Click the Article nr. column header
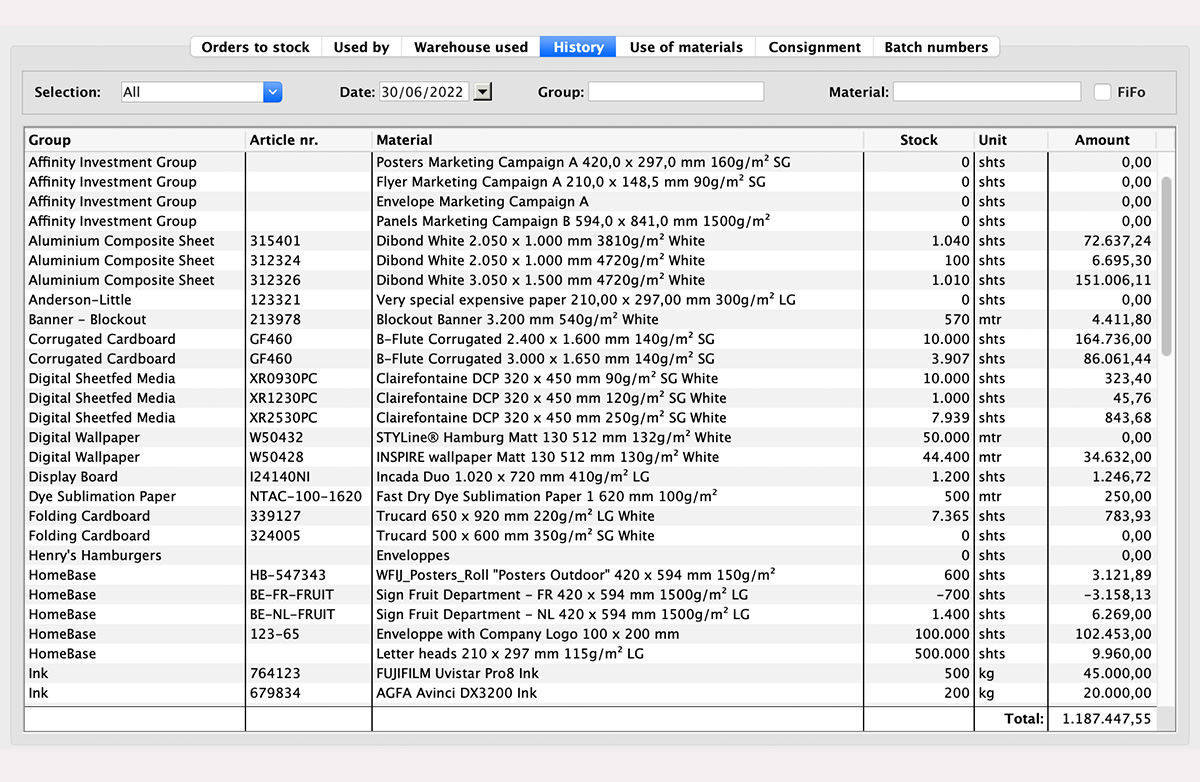The height and width of the screenshot is (782, 1200). pyautogui.click(x=283, y=140)
